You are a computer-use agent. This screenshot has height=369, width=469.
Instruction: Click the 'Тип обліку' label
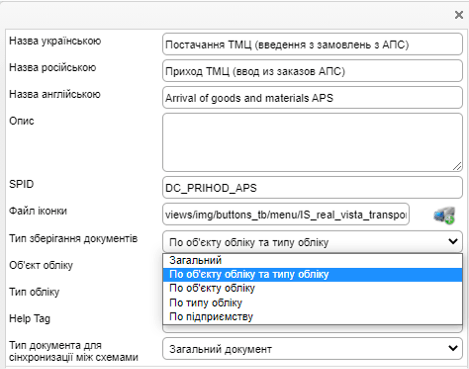34,292
